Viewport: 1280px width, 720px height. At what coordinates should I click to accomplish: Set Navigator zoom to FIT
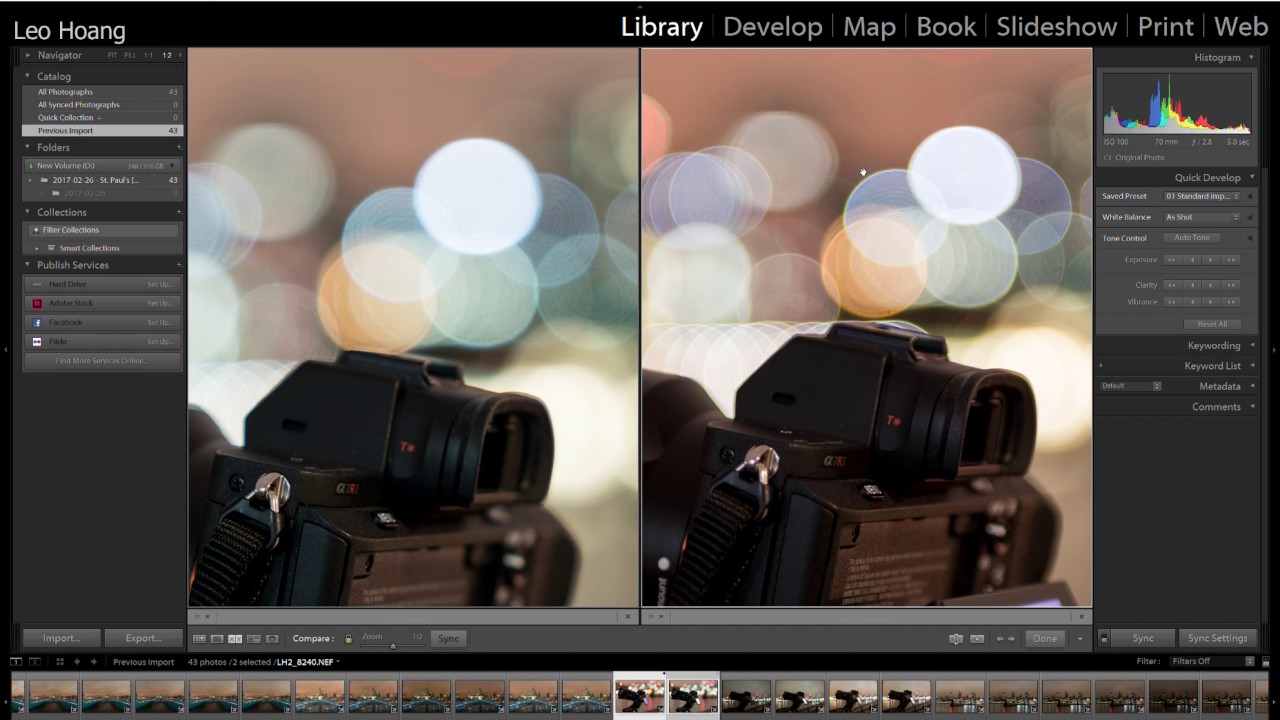[113, 55]
